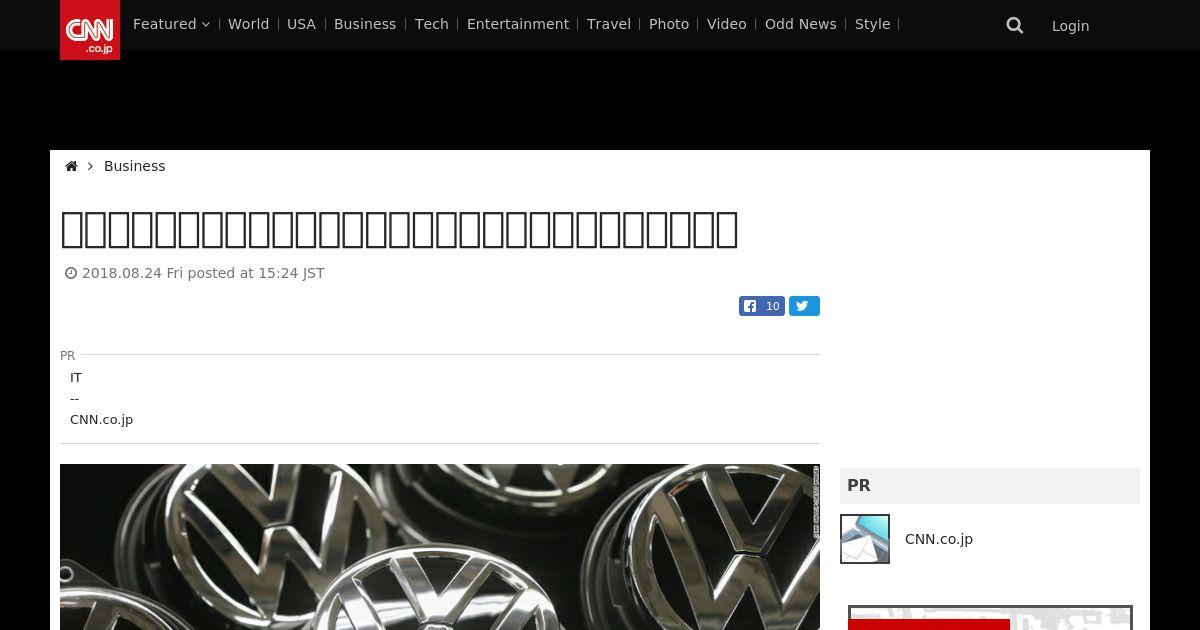Share article via Twitter button
This screenshot has height=630, width=1200.
tap(804, 306)
